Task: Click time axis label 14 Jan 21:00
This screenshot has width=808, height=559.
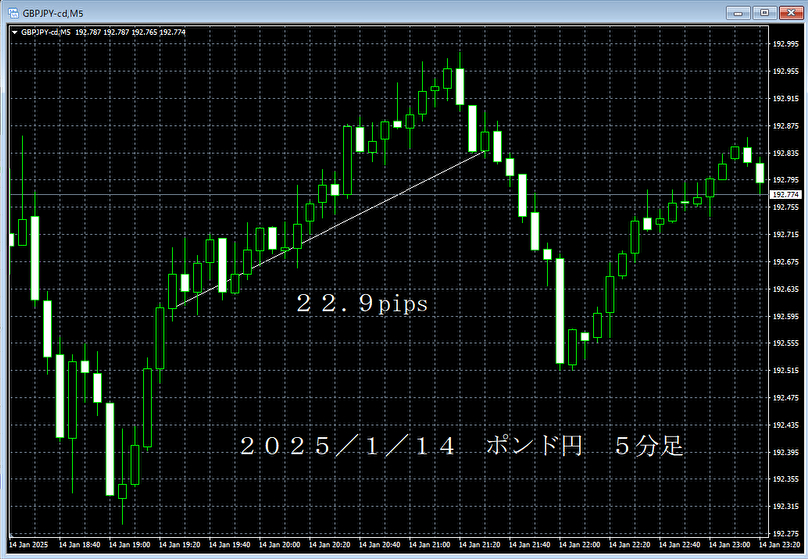Action: [x=429, y=545]
